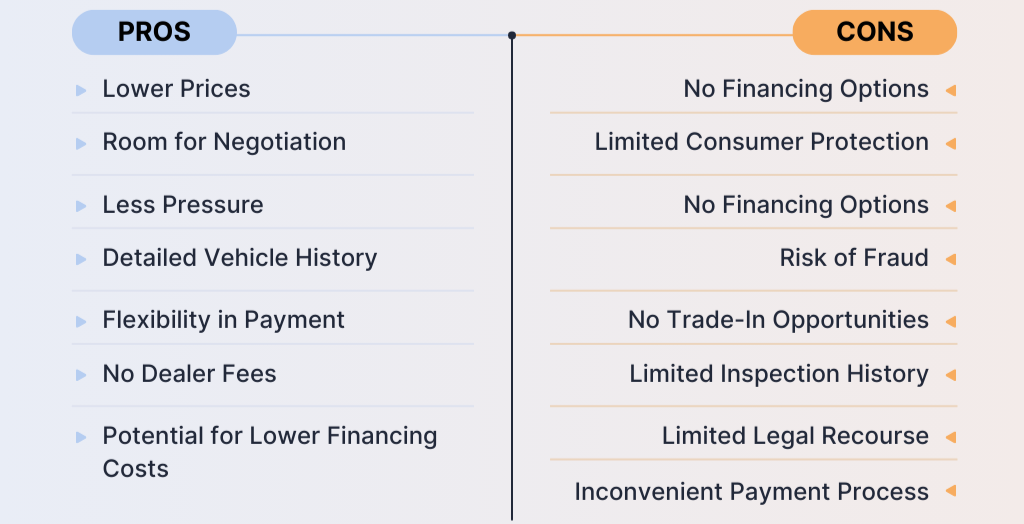Click the blue PROS header pill
This screenshot has height=524, width=1024.
[154, 32]
